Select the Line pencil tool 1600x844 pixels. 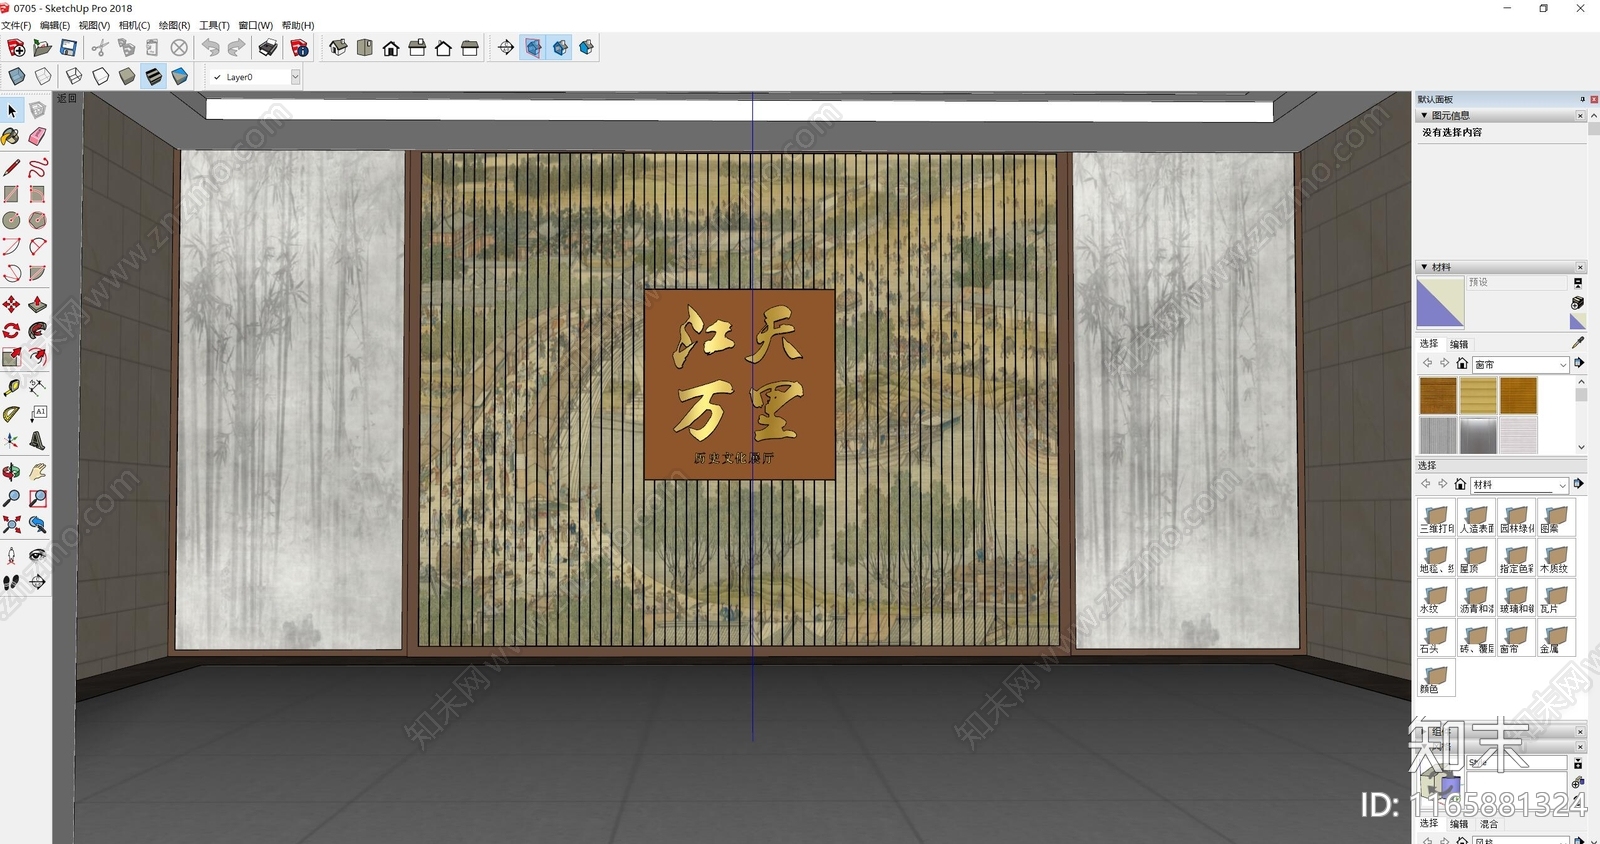point(12,167)
